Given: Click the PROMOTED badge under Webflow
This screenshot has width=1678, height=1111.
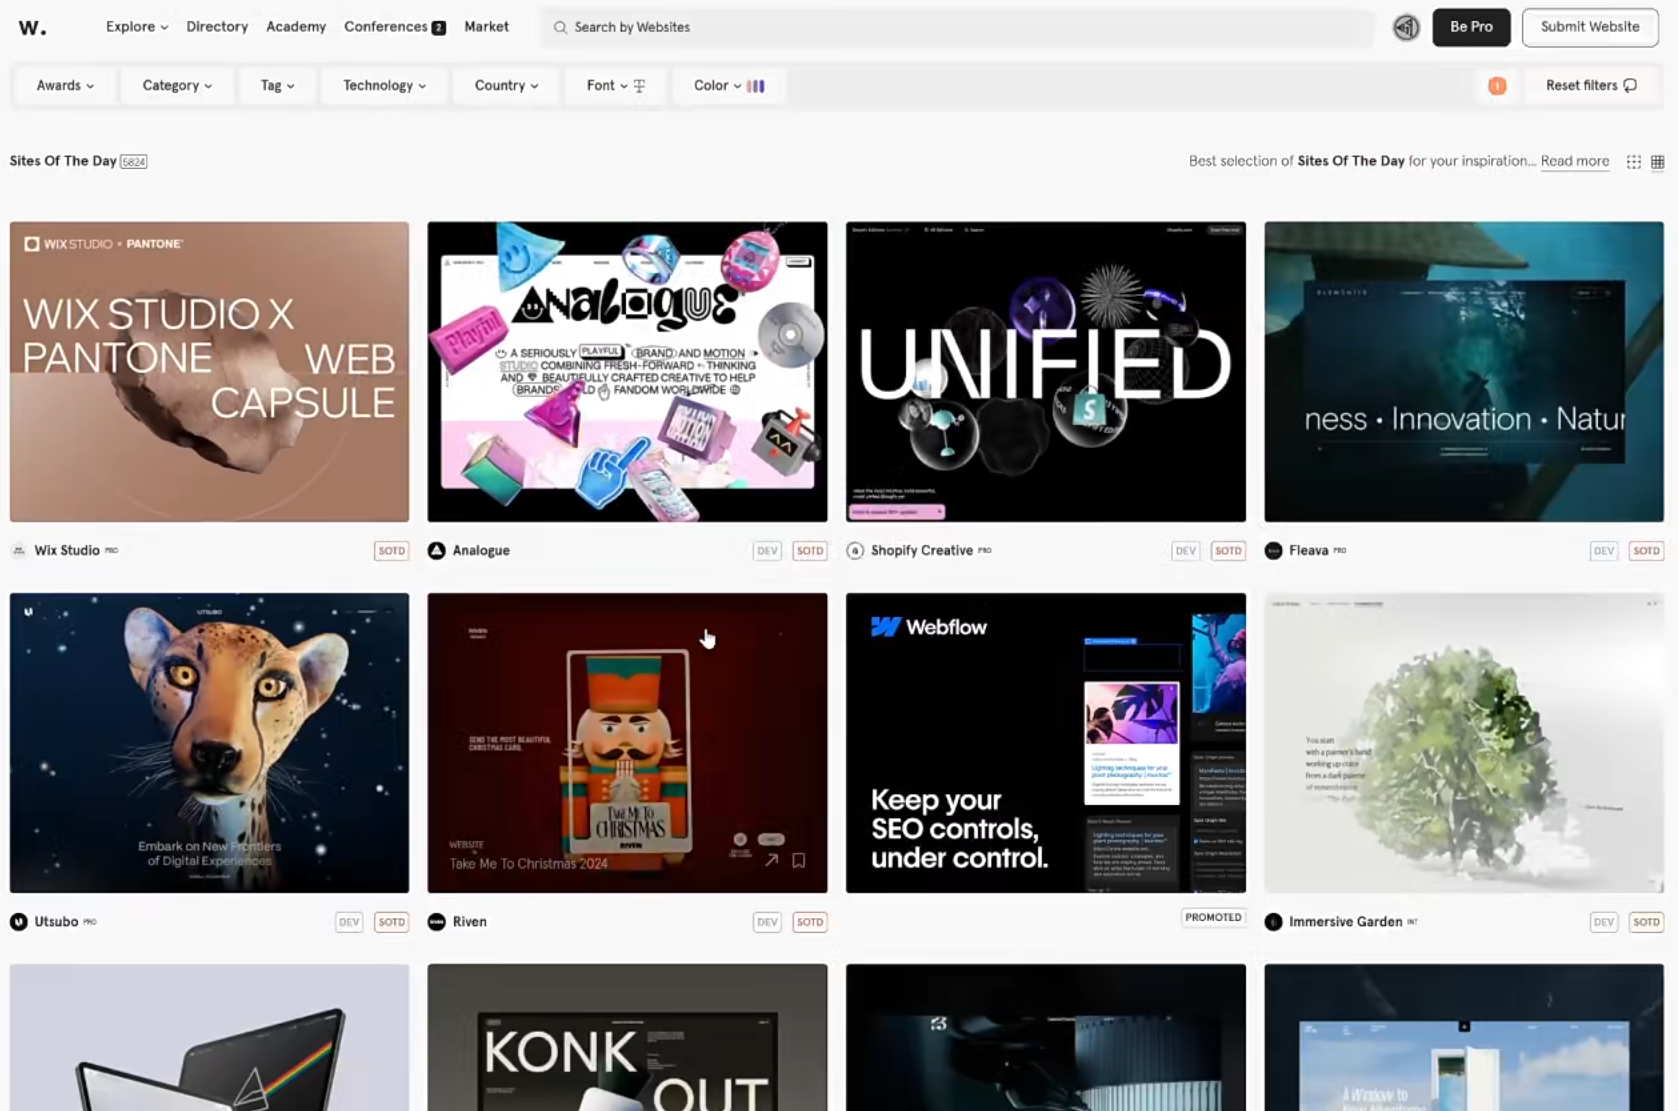Looking at the screenshot, I should tap(1213, 917).
